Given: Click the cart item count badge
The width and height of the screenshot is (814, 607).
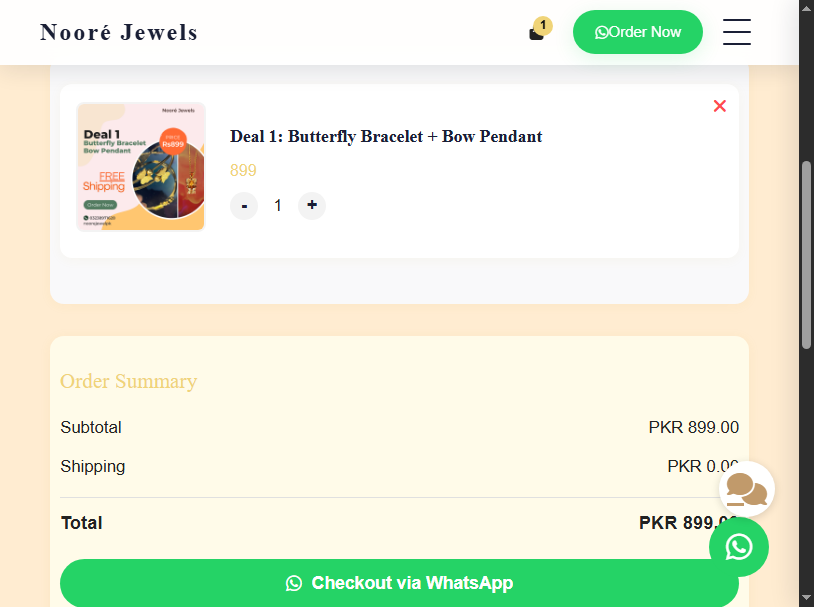Looking at the screenshot, I should point(543,25).
